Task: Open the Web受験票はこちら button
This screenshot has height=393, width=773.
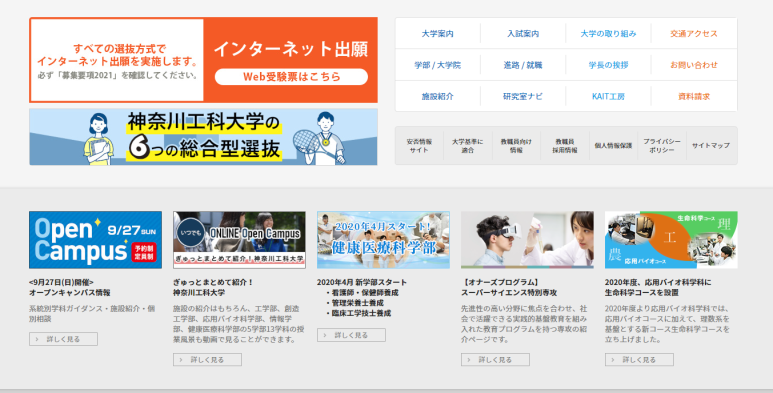Action: [291, 76]
